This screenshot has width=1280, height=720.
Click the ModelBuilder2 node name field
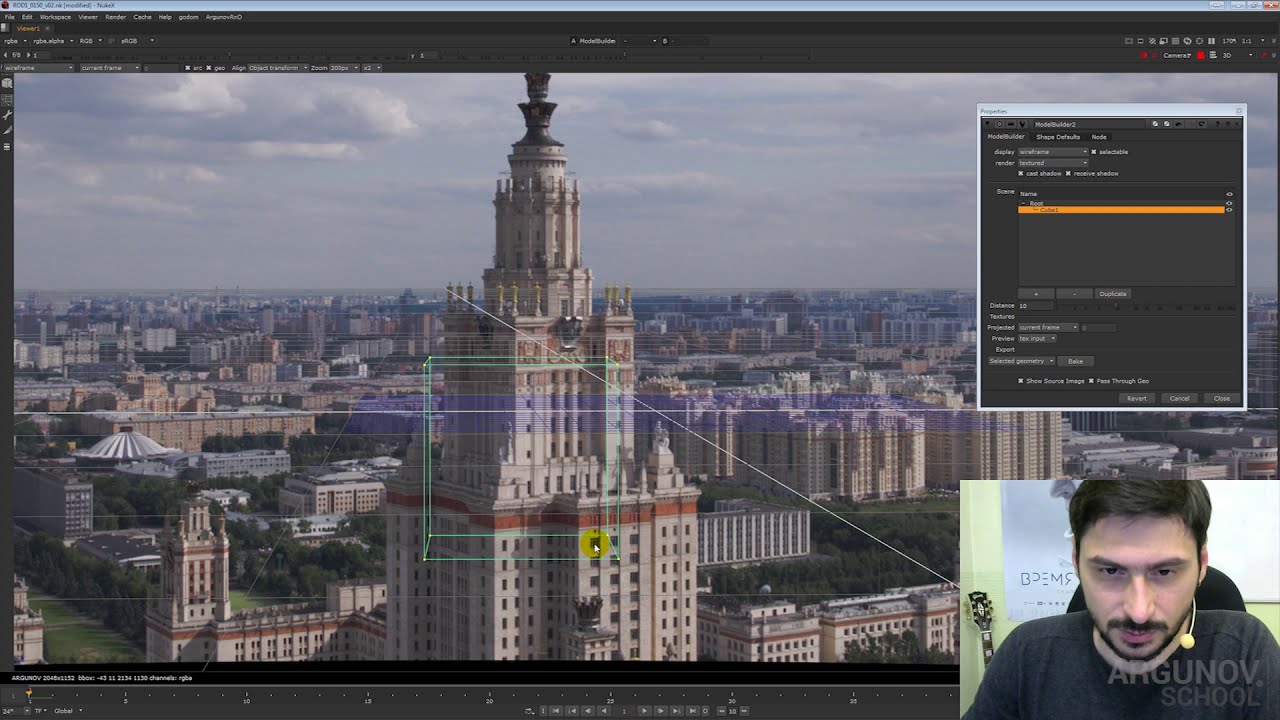(1090, 124)
